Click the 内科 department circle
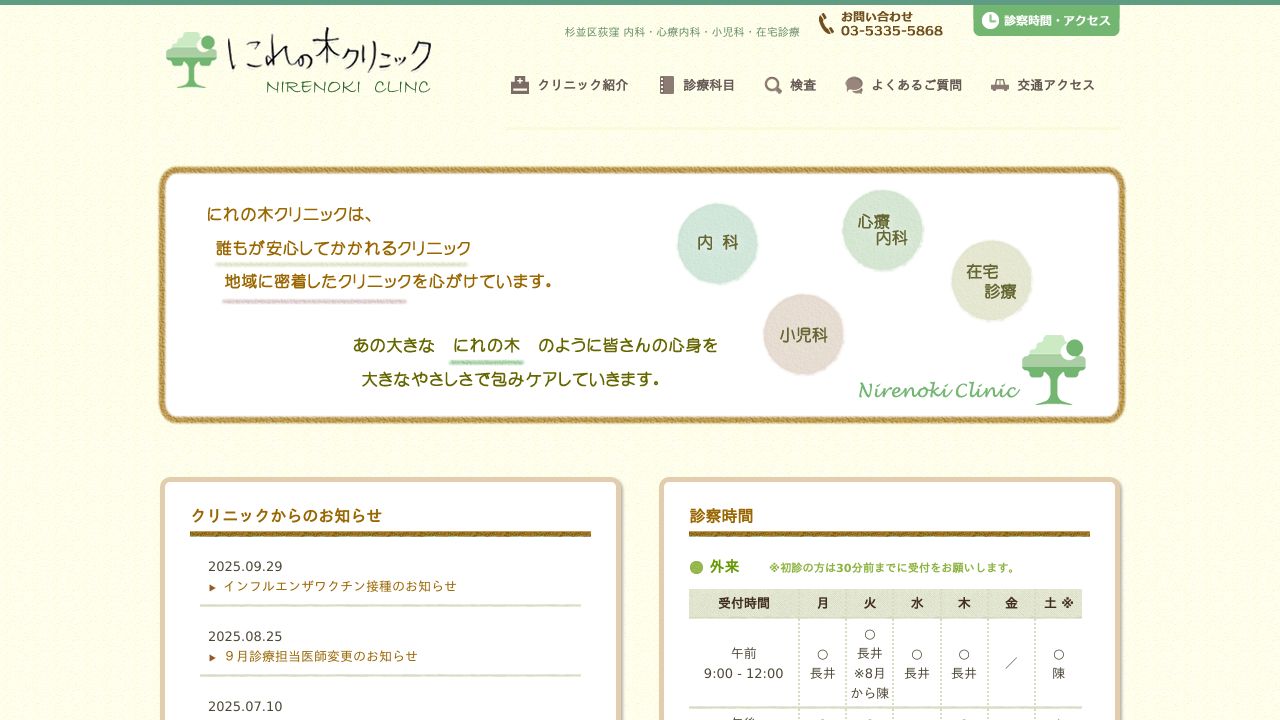This screenshot has height=720, width=1280. pyautogui.click(x=717, y=243)
